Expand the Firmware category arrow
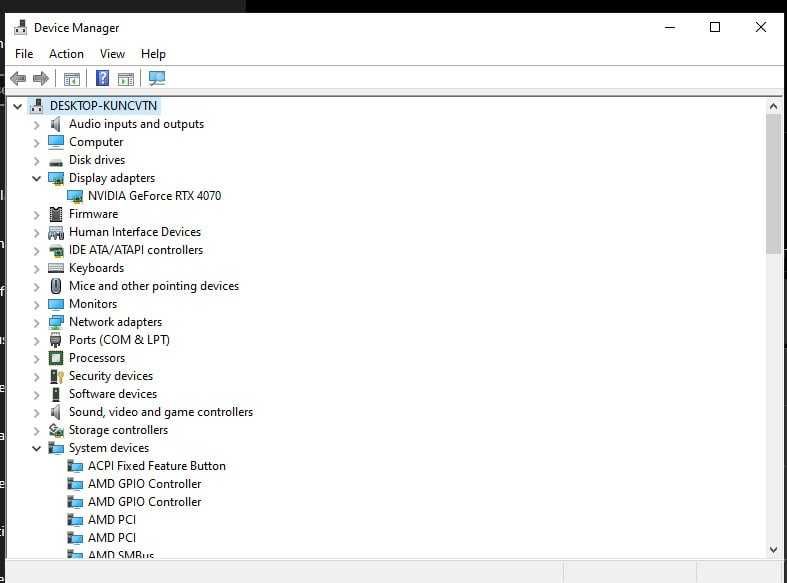Screen dimensions: 787x583 [x=37, y=215]
